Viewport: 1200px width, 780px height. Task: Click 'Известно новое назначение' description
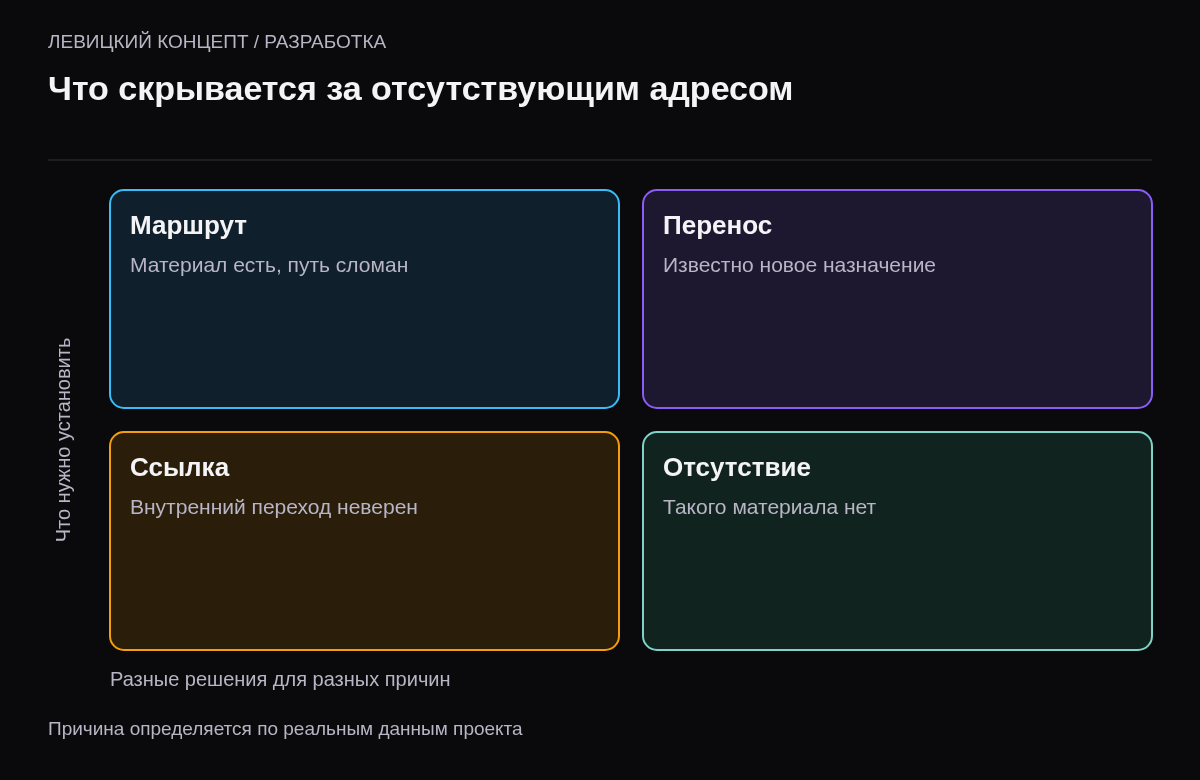coord(799,265)
